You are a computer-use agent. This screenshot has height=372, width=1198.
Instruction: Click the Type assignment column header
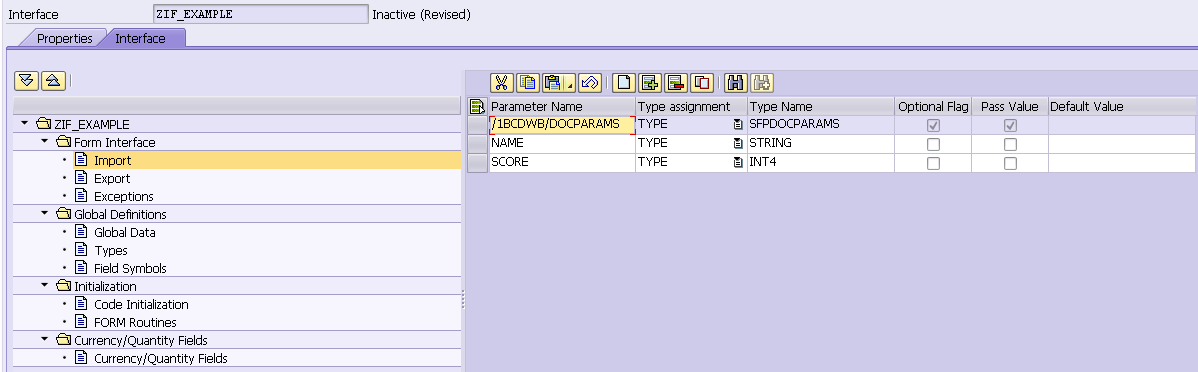click(x=691, y=107)
